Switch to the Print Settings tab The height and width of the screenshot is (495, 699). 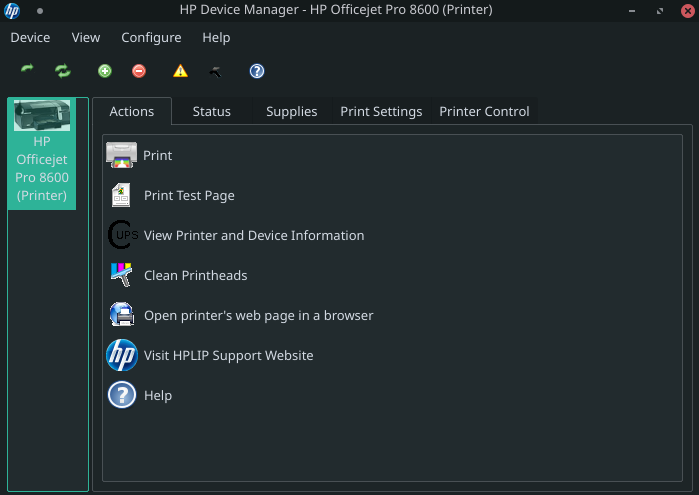[x=381, y=111]
